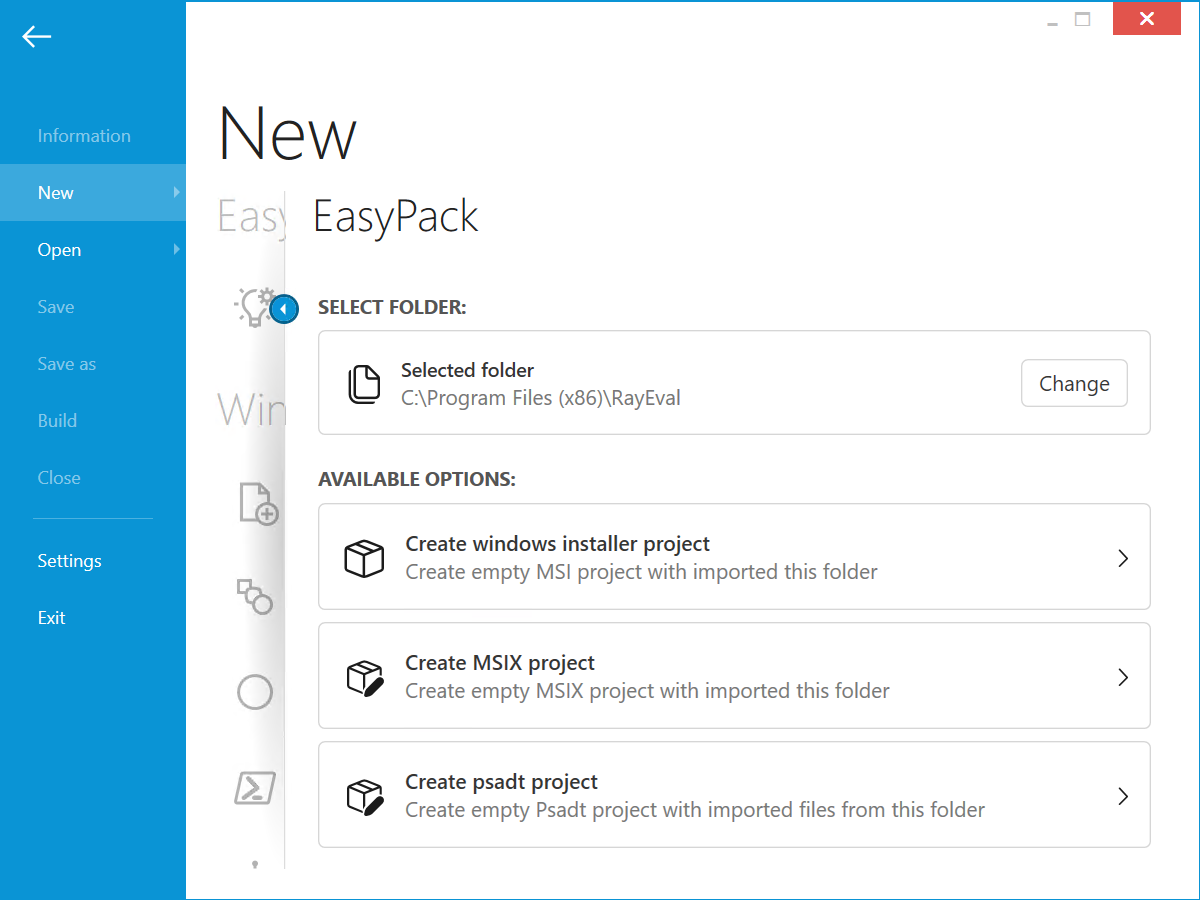
Task: Click Exit in the sidebar
Action: [x=51, y=617]
